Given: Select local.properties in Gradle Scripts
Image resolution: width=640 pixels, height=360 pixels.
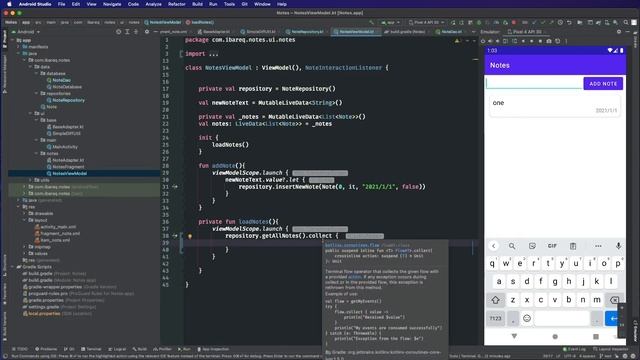Looking at the screenshot, I should coord(44,313).
